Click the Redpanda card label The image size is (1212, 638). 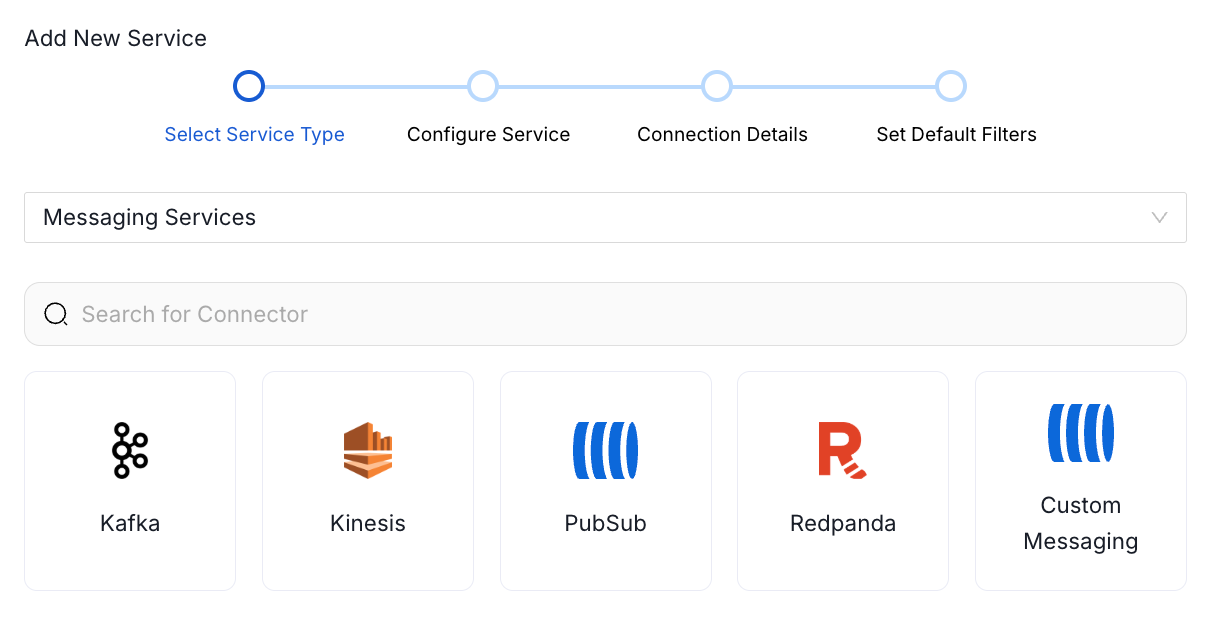(x=843, y=523)
